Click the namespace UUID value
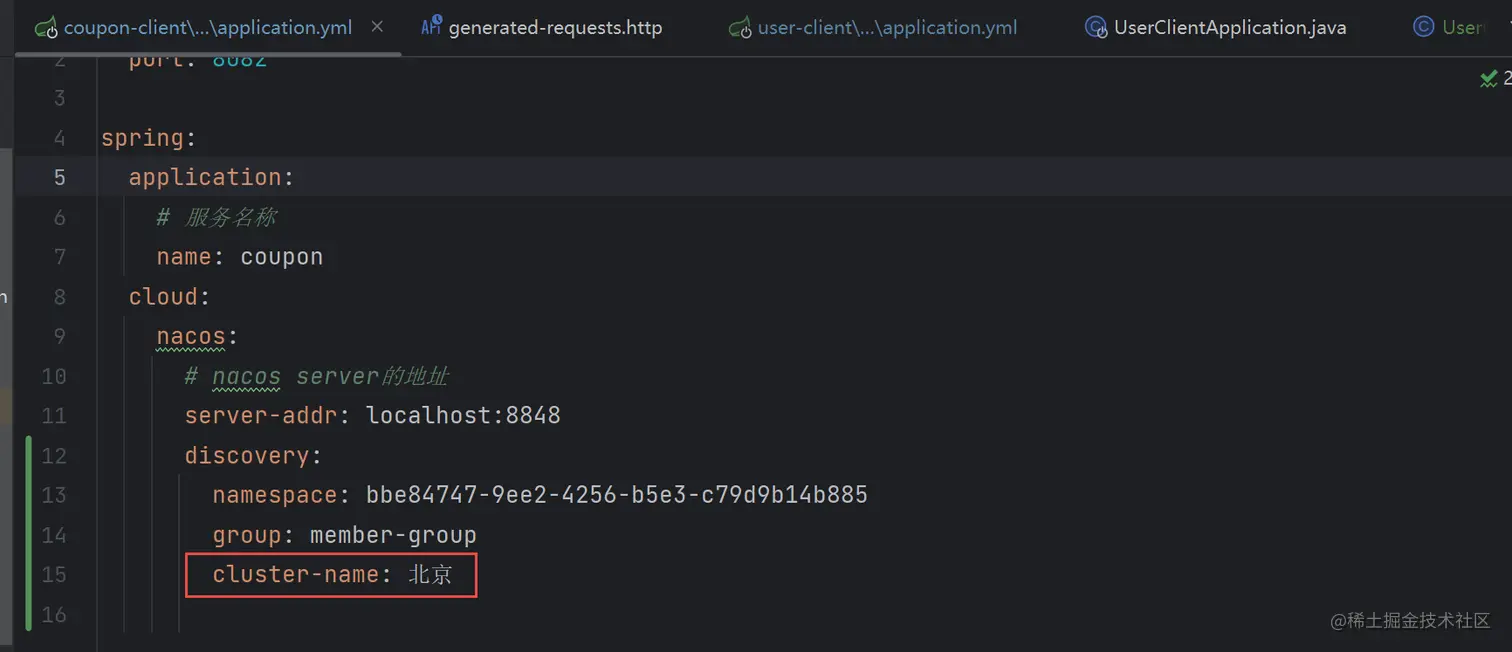Image resolution: width=1512 pixels, height=652 pixels. pyautogui.click(x=616, y=495)
